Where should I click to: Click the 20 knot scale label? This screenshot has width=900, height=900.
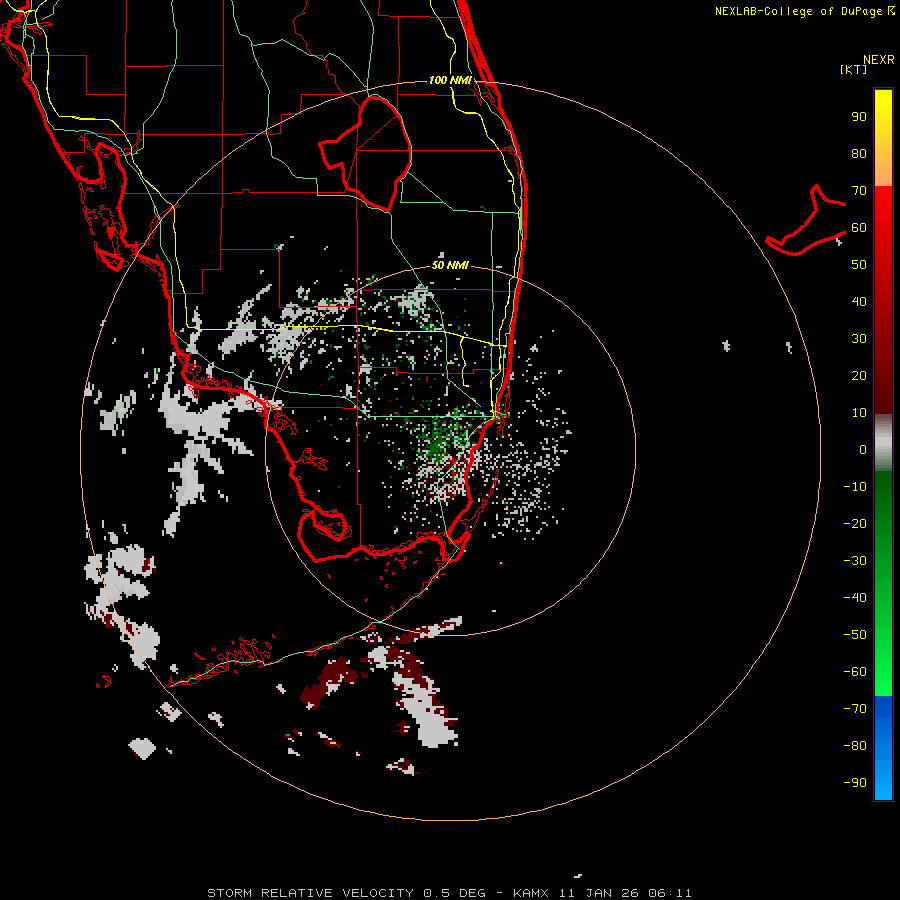[x=859, y=375]
